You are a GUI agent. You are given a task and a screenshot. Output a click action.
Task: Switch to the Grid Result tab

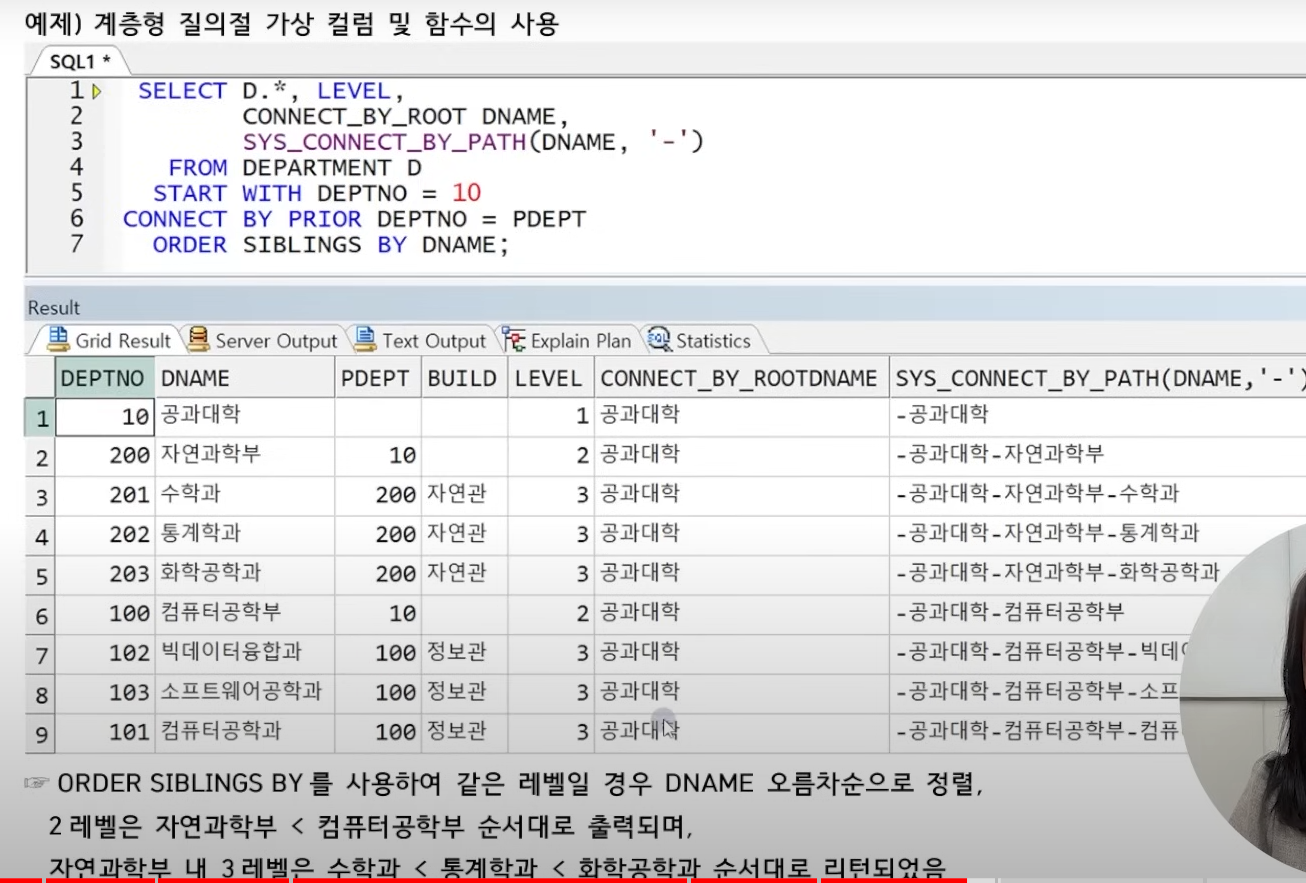tap(109, 341)
